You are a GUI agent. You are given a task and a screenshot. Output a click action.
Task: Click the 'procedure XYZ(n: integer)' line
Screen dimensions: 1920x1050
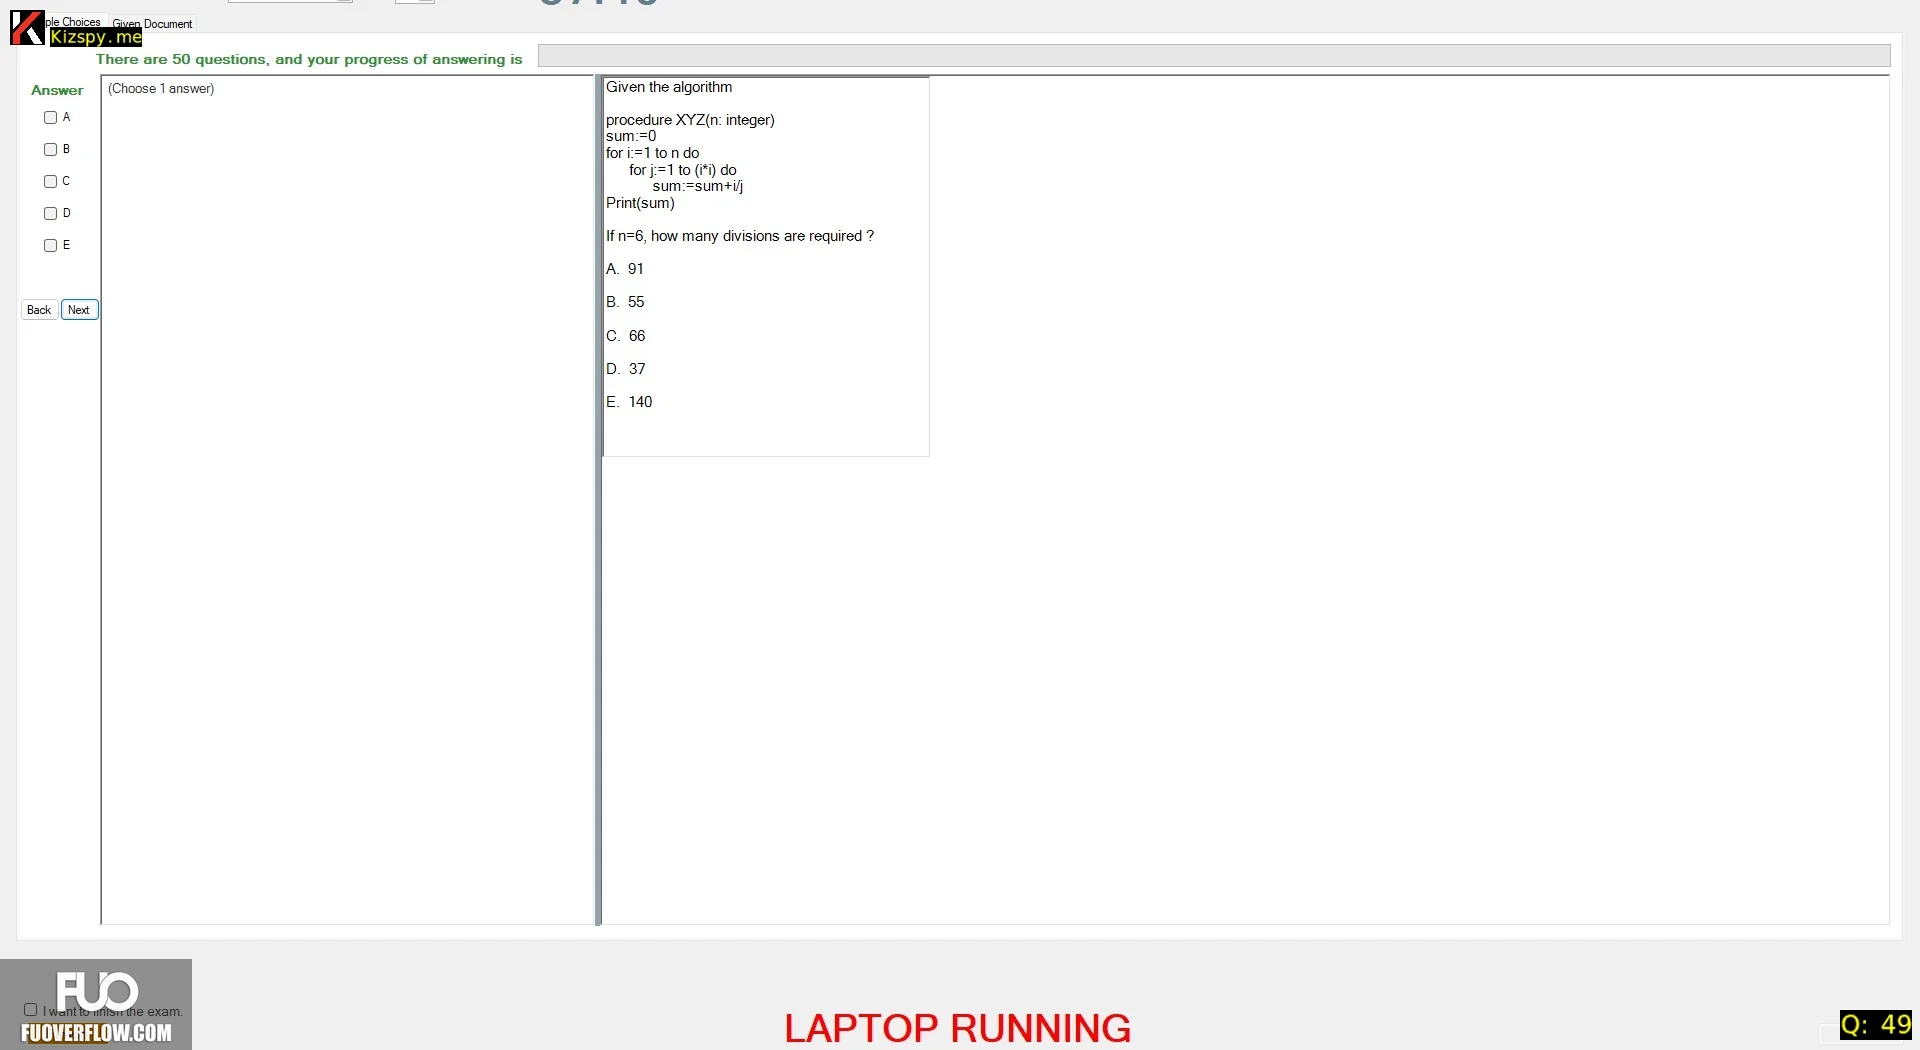click(x=690, y=120)
